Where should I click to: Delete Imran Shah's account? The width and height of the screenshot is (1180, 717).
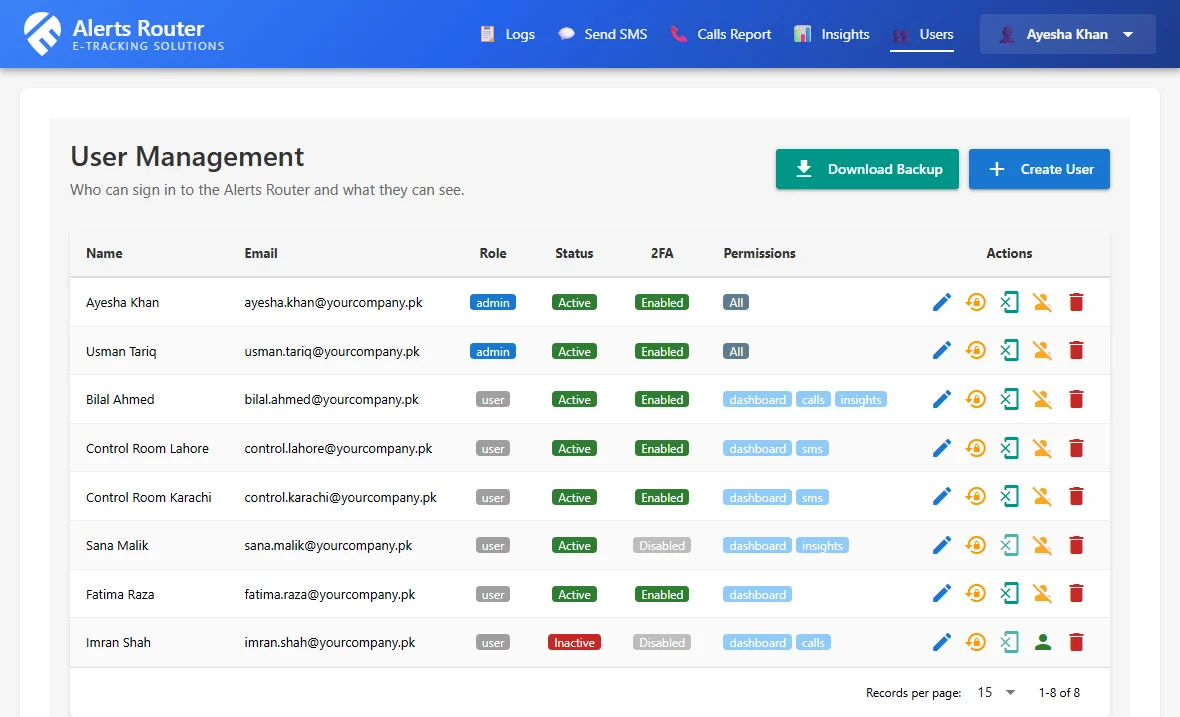(x=1076, y=643)
